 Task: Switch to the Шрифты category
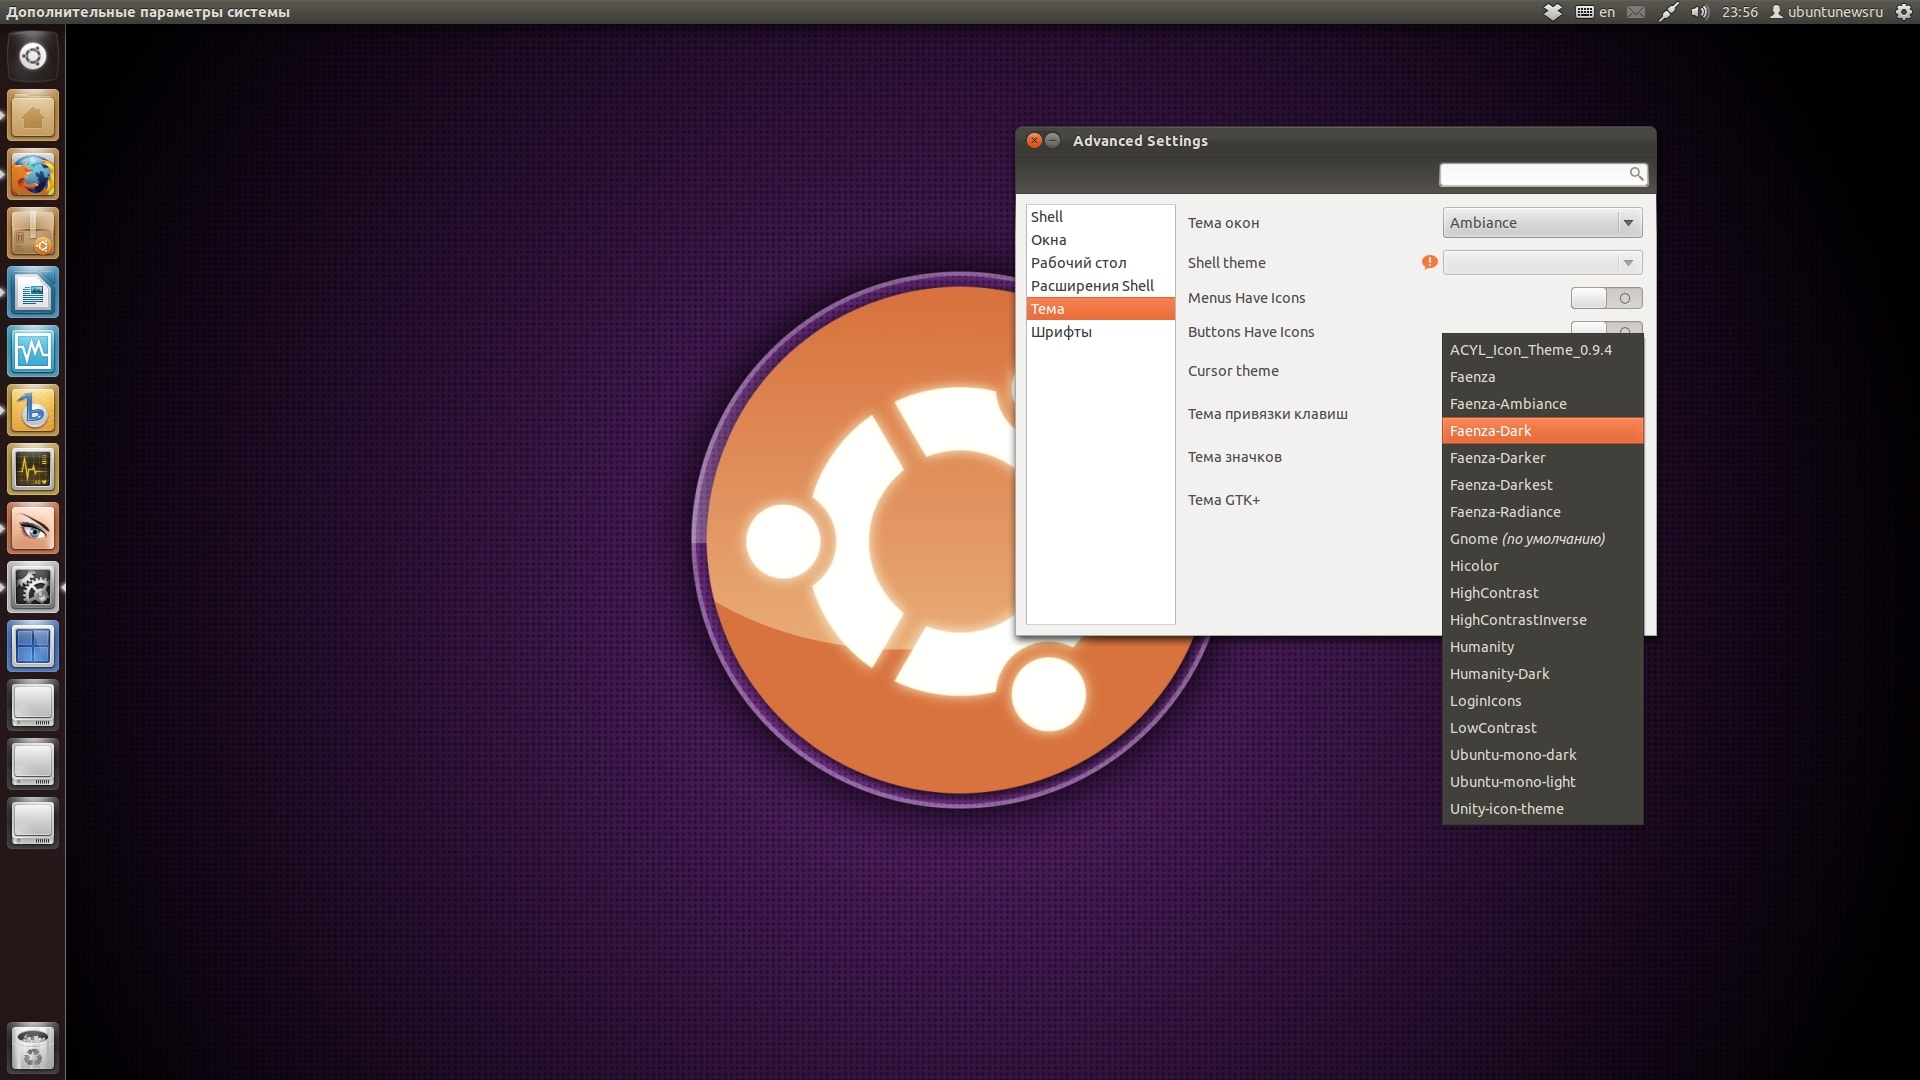pos(1100,332)
